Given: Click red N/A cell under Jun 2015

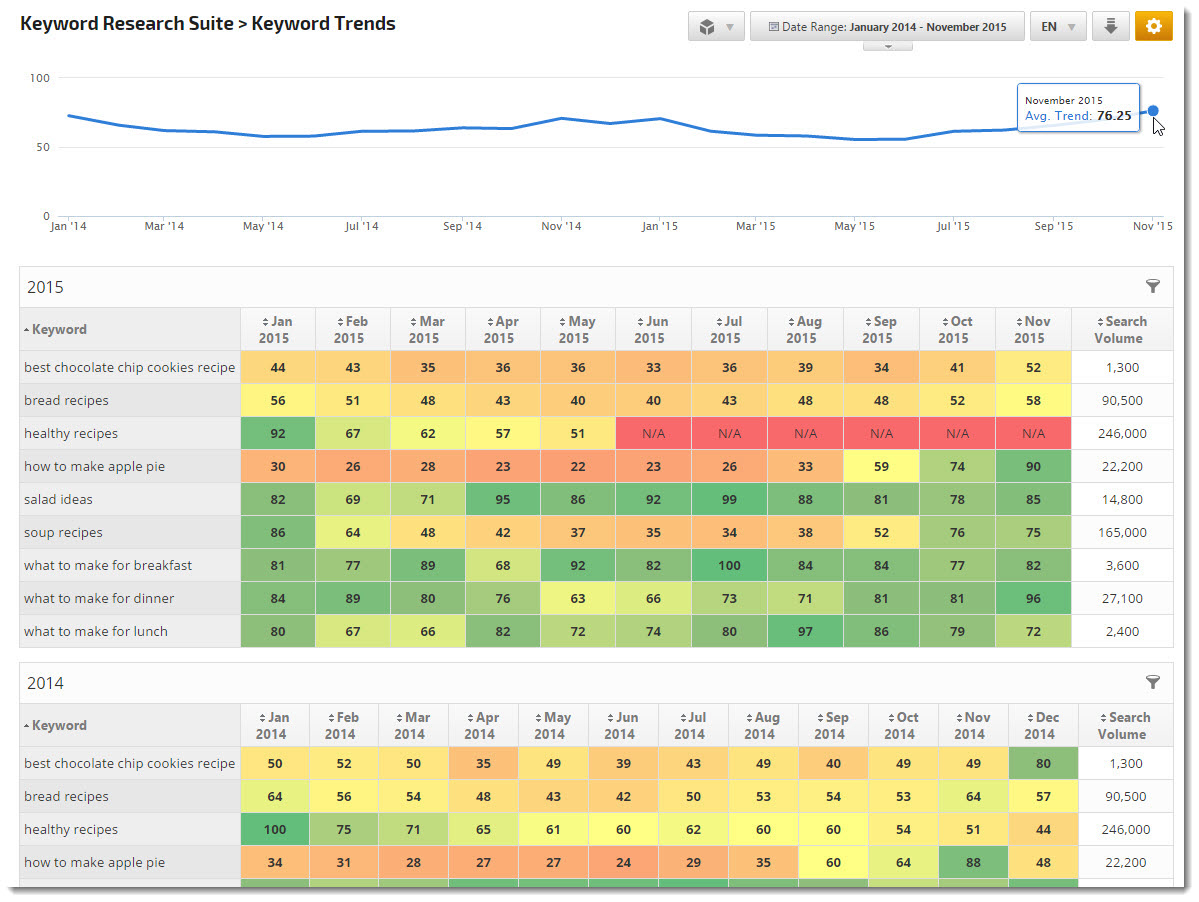Looking at the screenshot, I should (653, 434).
